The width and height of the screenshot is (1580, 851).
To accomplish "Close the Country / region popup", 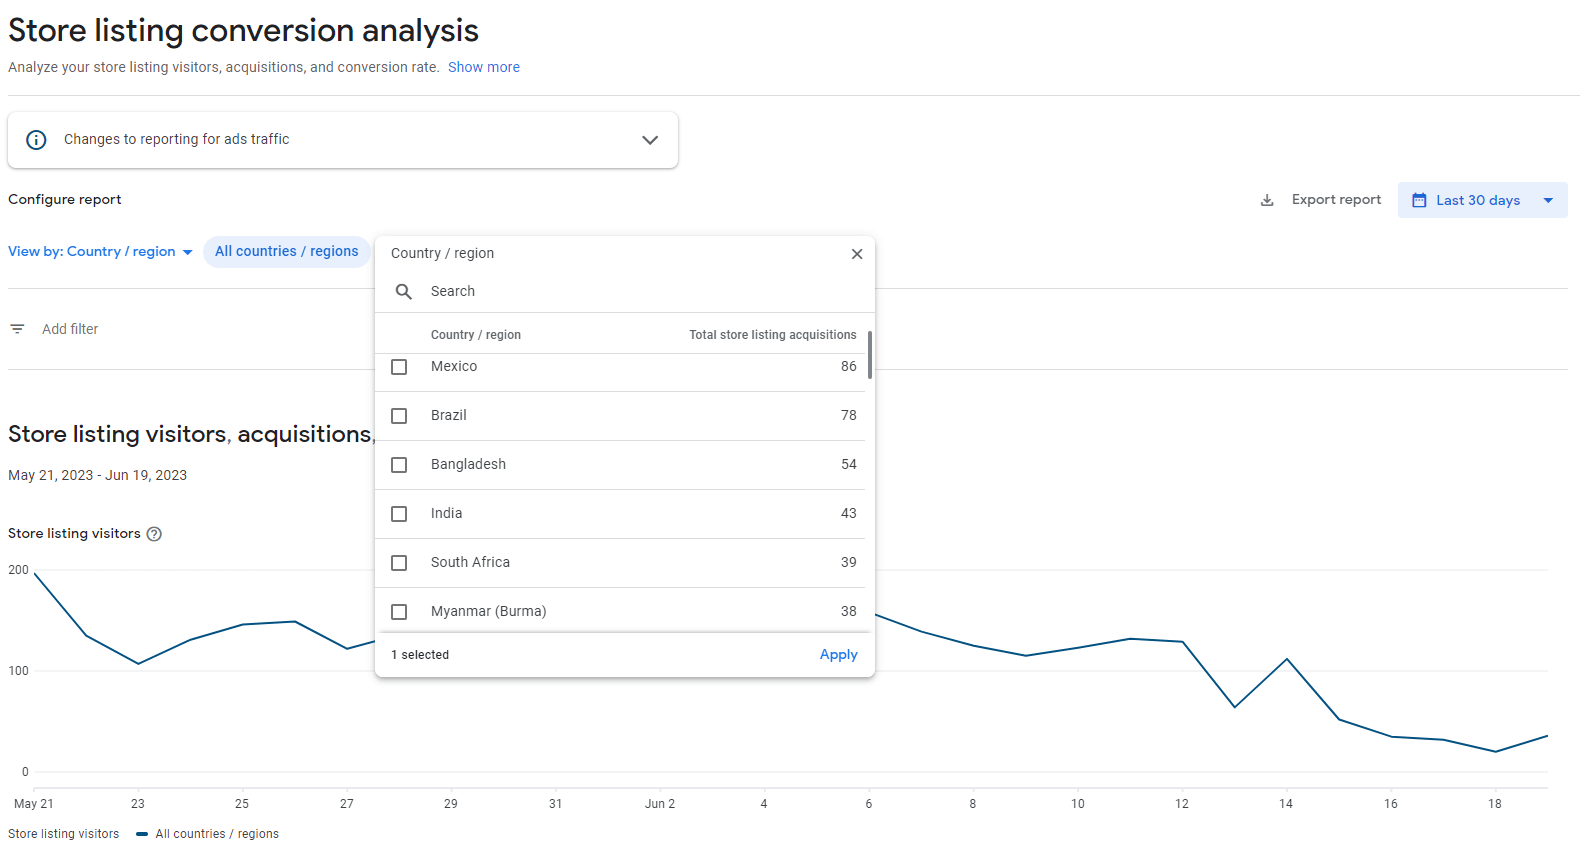I will [857, 254].
